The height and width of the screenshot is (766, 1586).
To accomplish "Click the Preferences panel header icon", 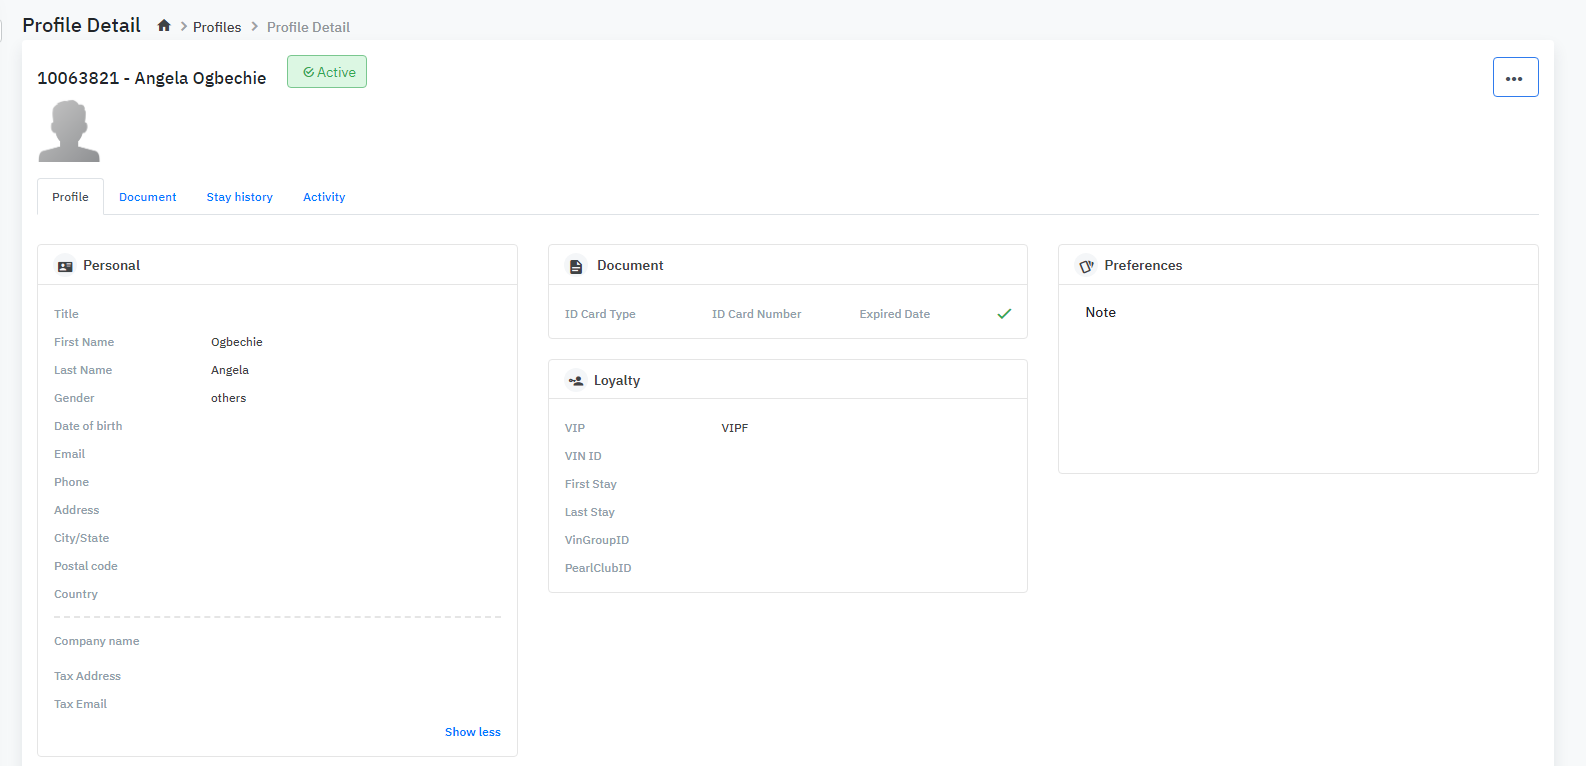I will [1086, 266].
